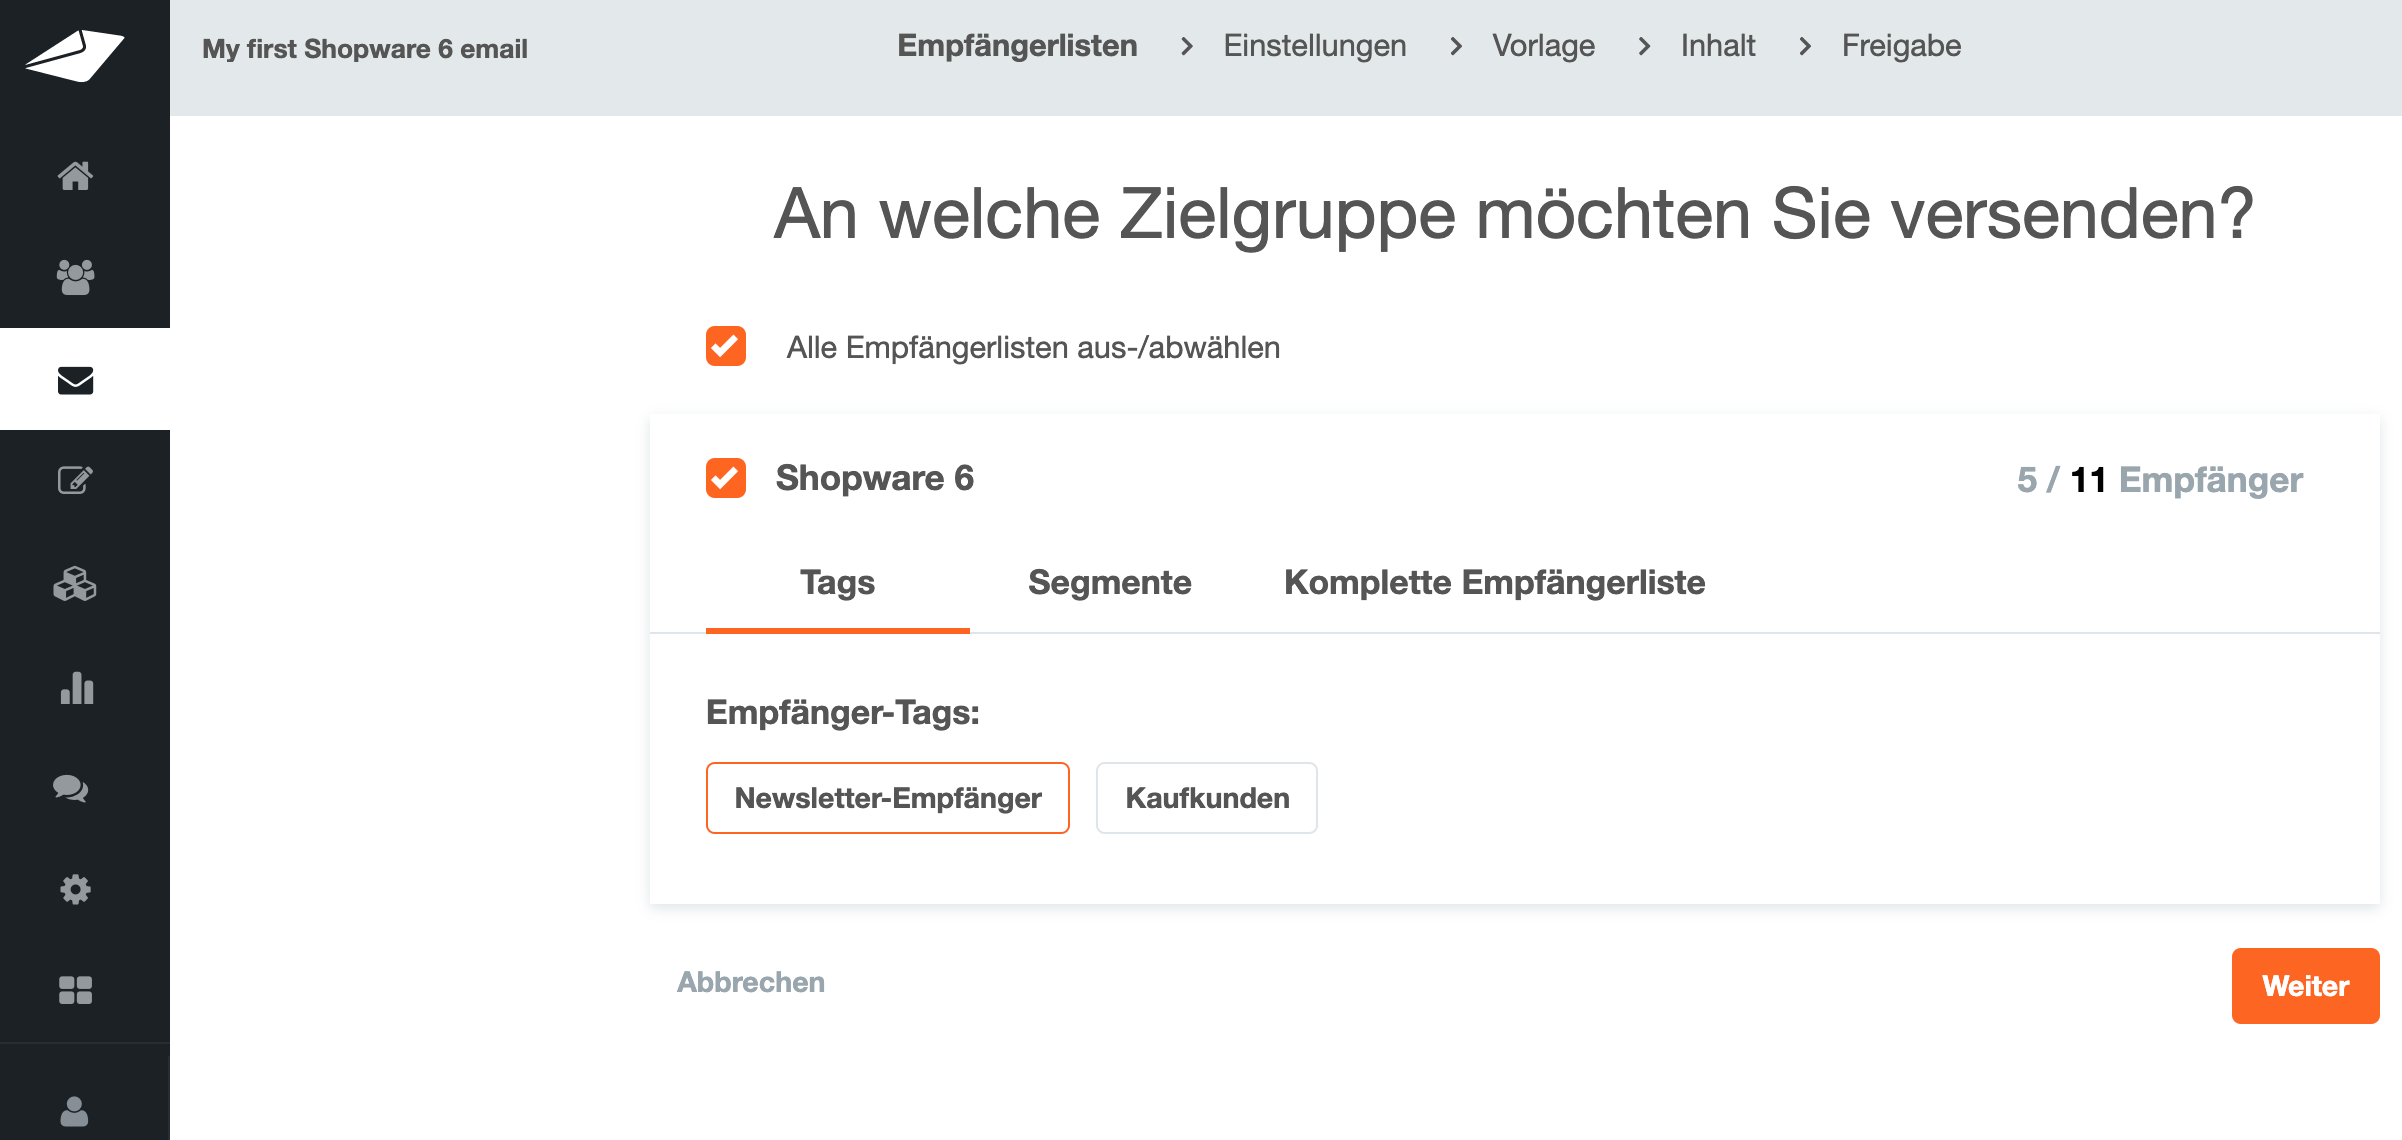Screen dimensions: 2402x1140
Task: Switch to the Segmente tab
Action: point(1109,583)
